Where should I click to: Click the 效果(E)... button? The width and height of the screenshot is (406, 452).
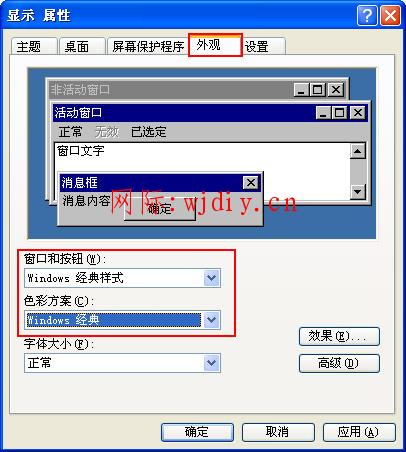tap(339, 336)
